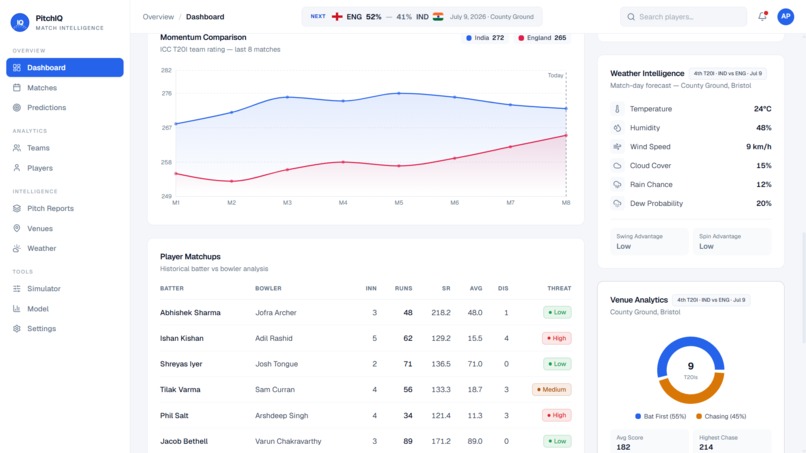Go to Matches page in sidebar

[65, 88]
